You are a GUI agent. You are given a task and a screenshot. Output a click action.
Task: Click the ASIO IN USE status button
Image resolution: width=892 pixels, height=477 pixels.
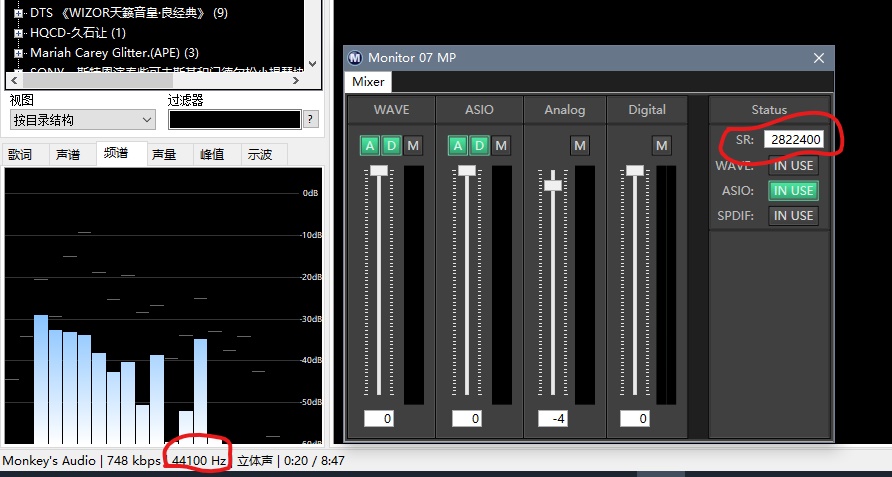coord(793,190)
